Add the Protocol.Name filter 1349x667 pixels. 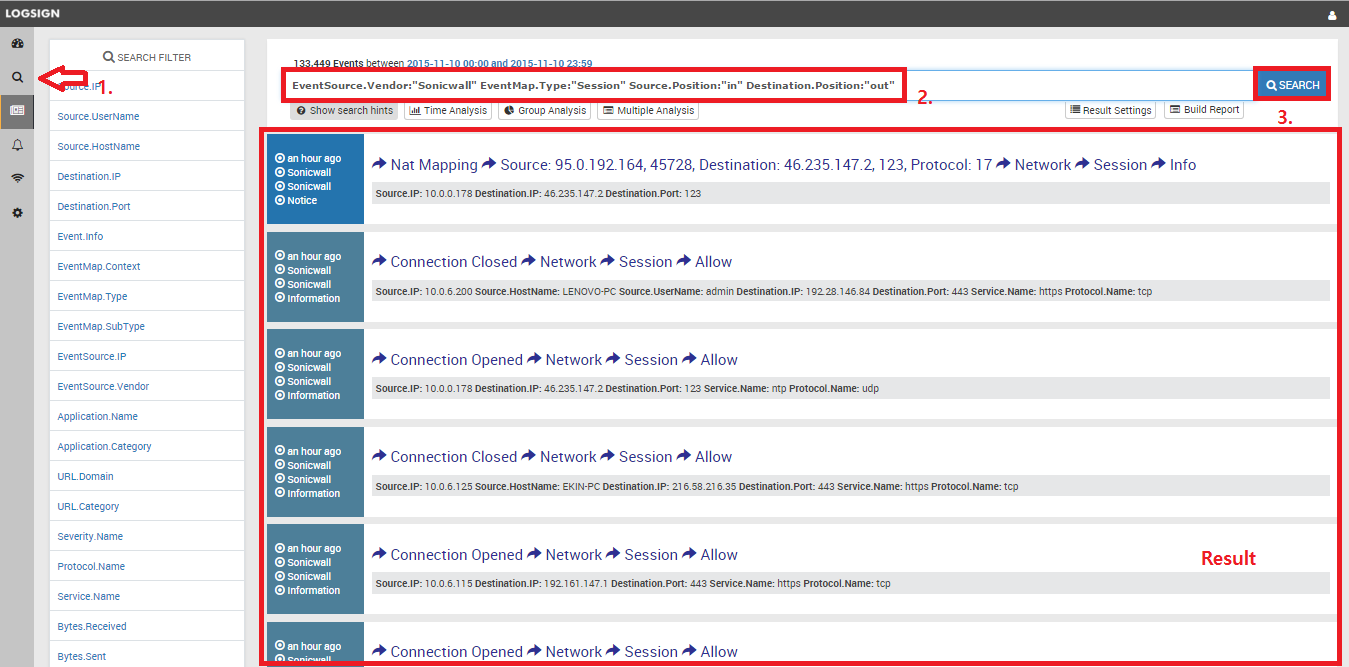(91, 566)
